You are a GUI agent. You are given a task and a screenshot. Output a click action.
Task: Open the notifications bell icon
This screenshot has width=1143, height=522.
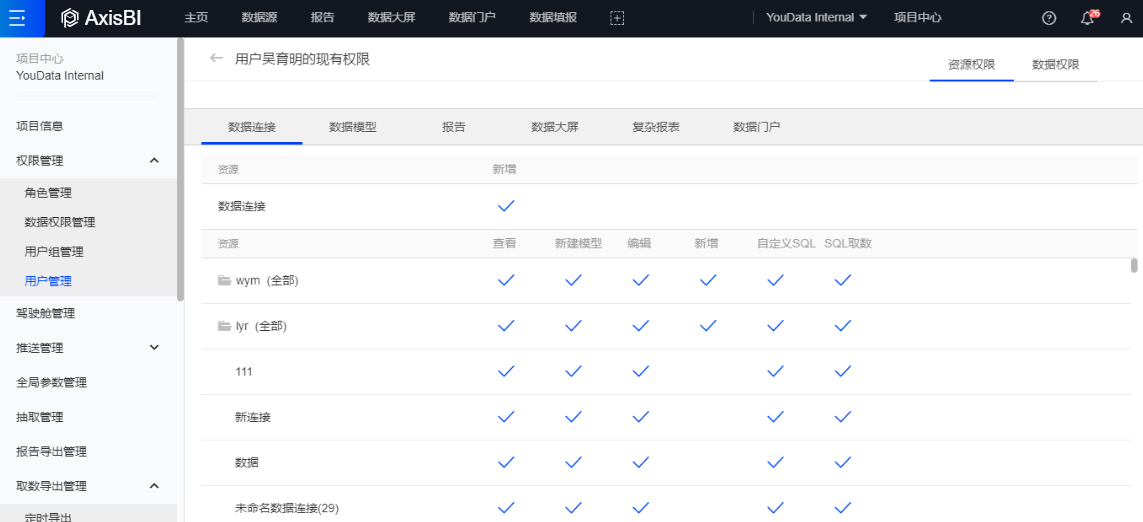point(1087,18)
